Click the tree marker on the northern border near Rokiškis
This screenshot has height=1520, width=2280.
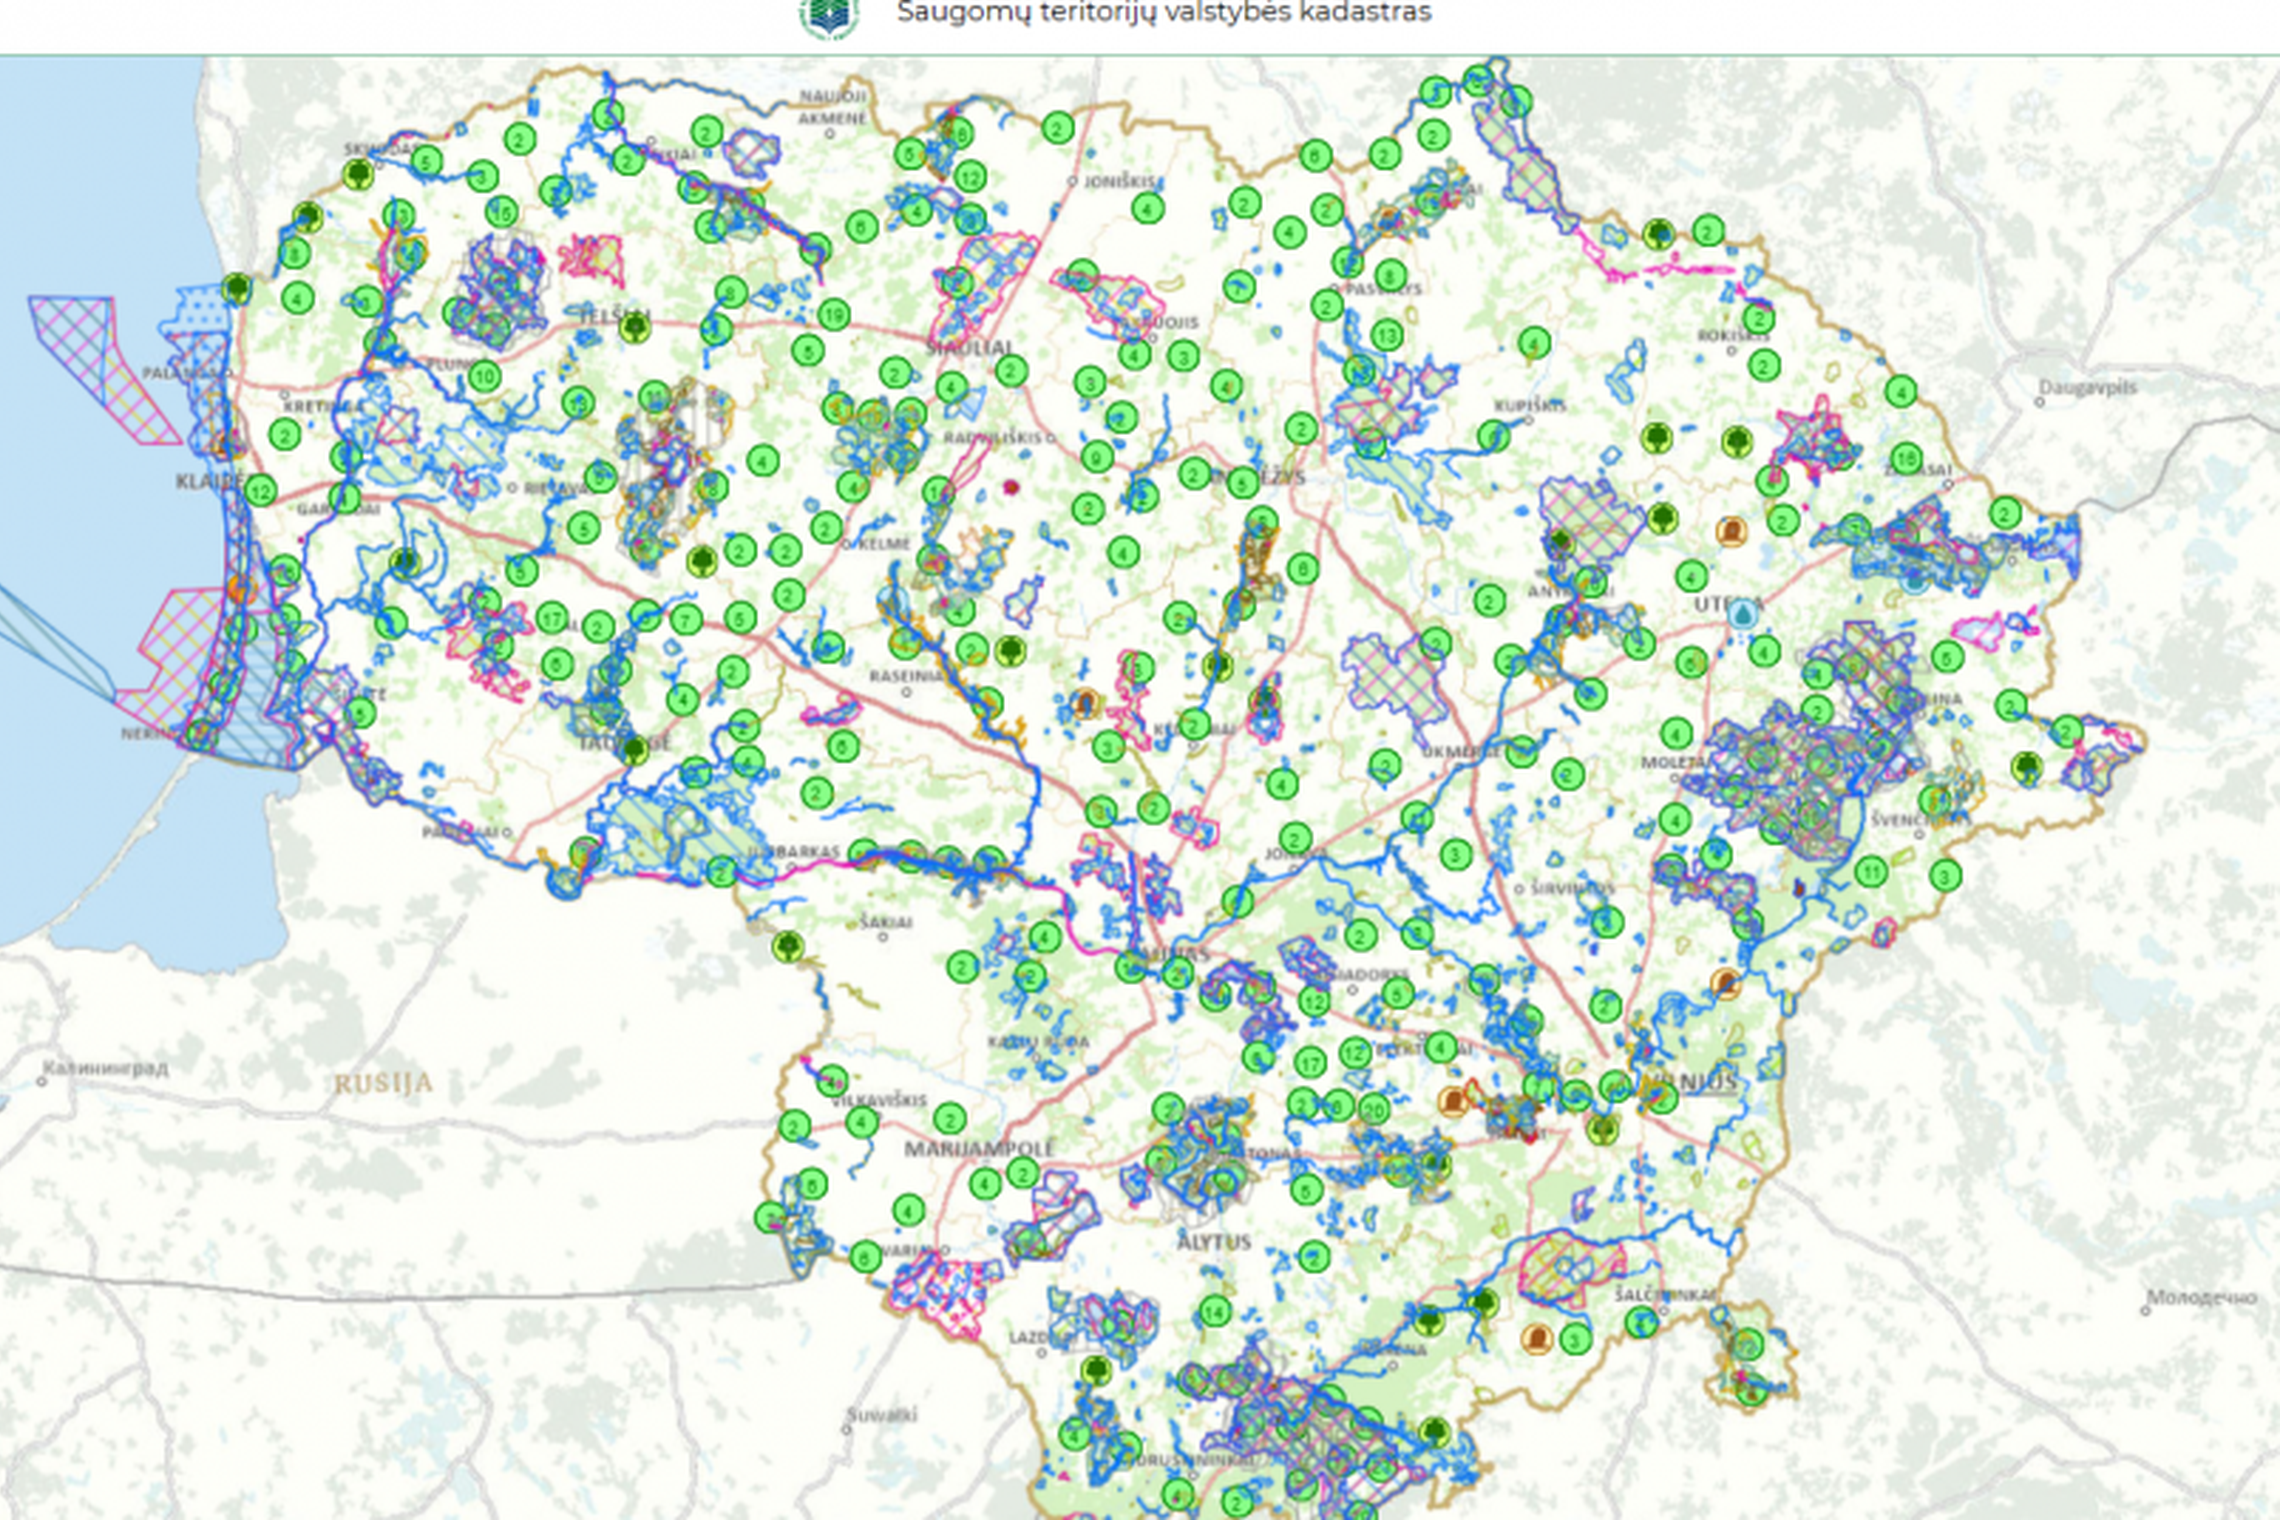pyautogui.click(x=1660, y=235)
